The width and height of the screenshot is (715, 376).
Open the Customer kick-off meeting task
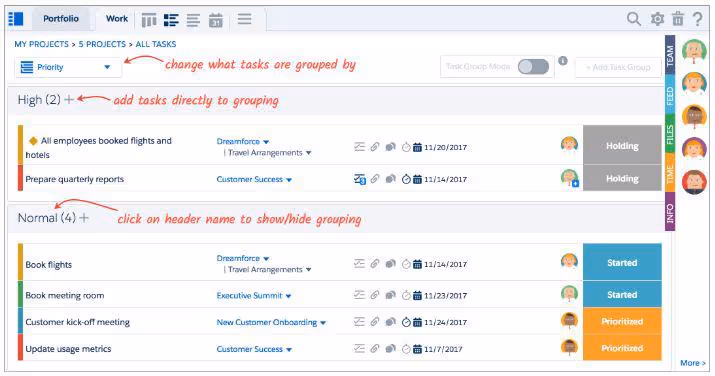[x=78, y=322]
